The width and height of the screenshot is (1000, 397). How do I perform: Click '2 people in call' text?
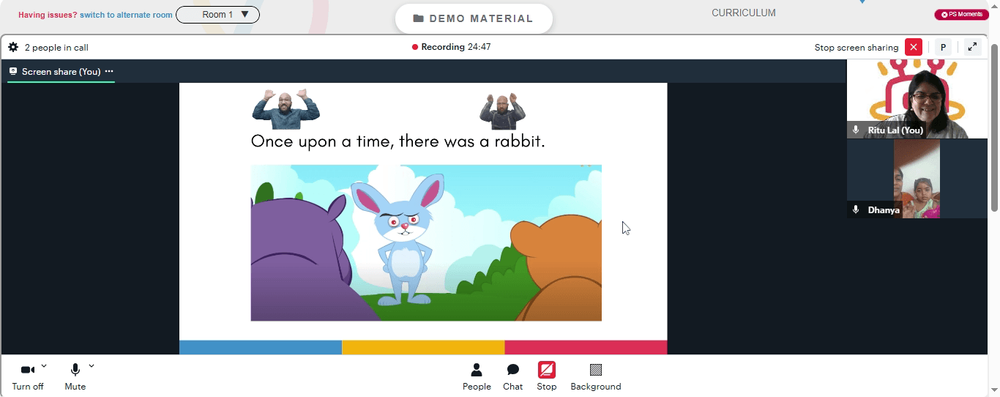(x=56, y=47)
